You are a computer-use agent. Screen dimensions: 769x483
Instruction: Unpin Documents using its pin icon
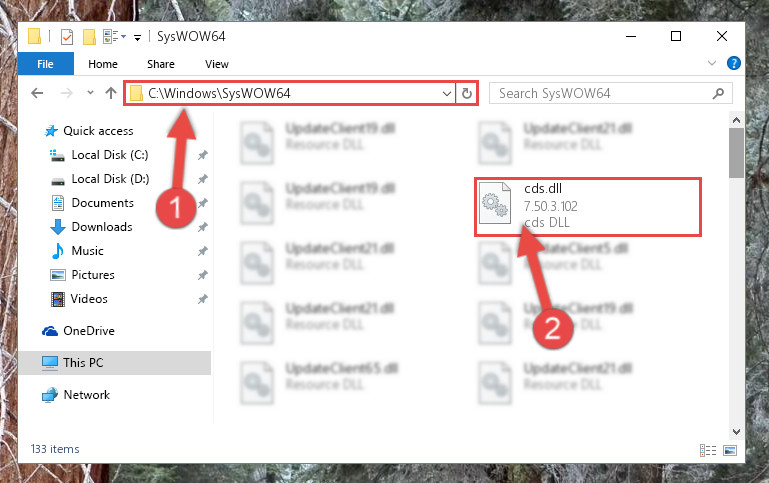(203, 203)
